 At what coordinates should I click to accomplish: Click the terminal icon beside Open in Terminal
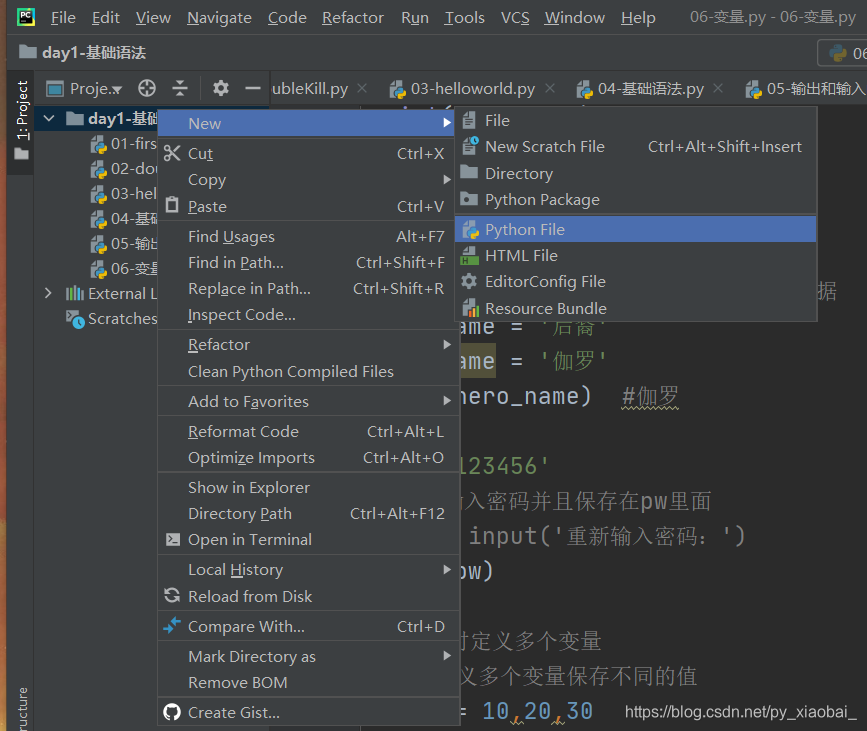tap(173, 539)
